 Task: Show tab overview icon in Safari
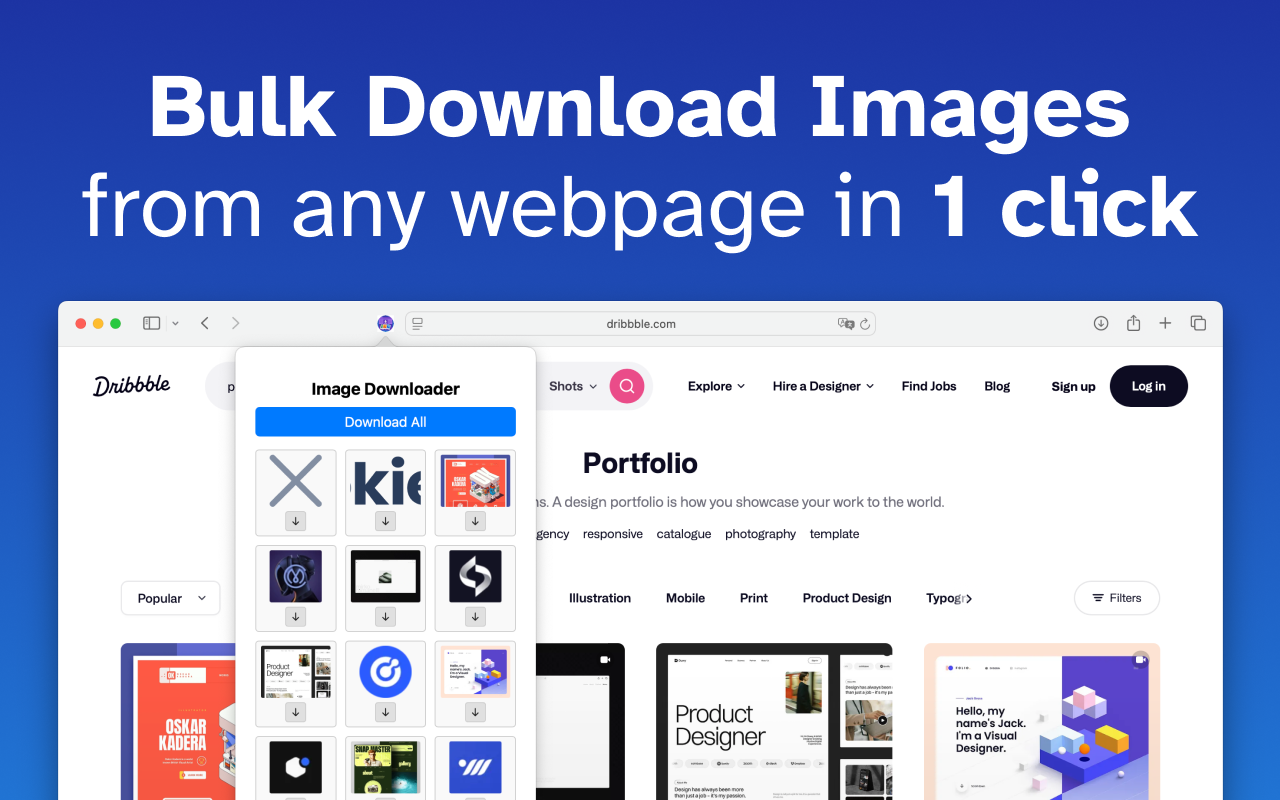pos(1198,323)
